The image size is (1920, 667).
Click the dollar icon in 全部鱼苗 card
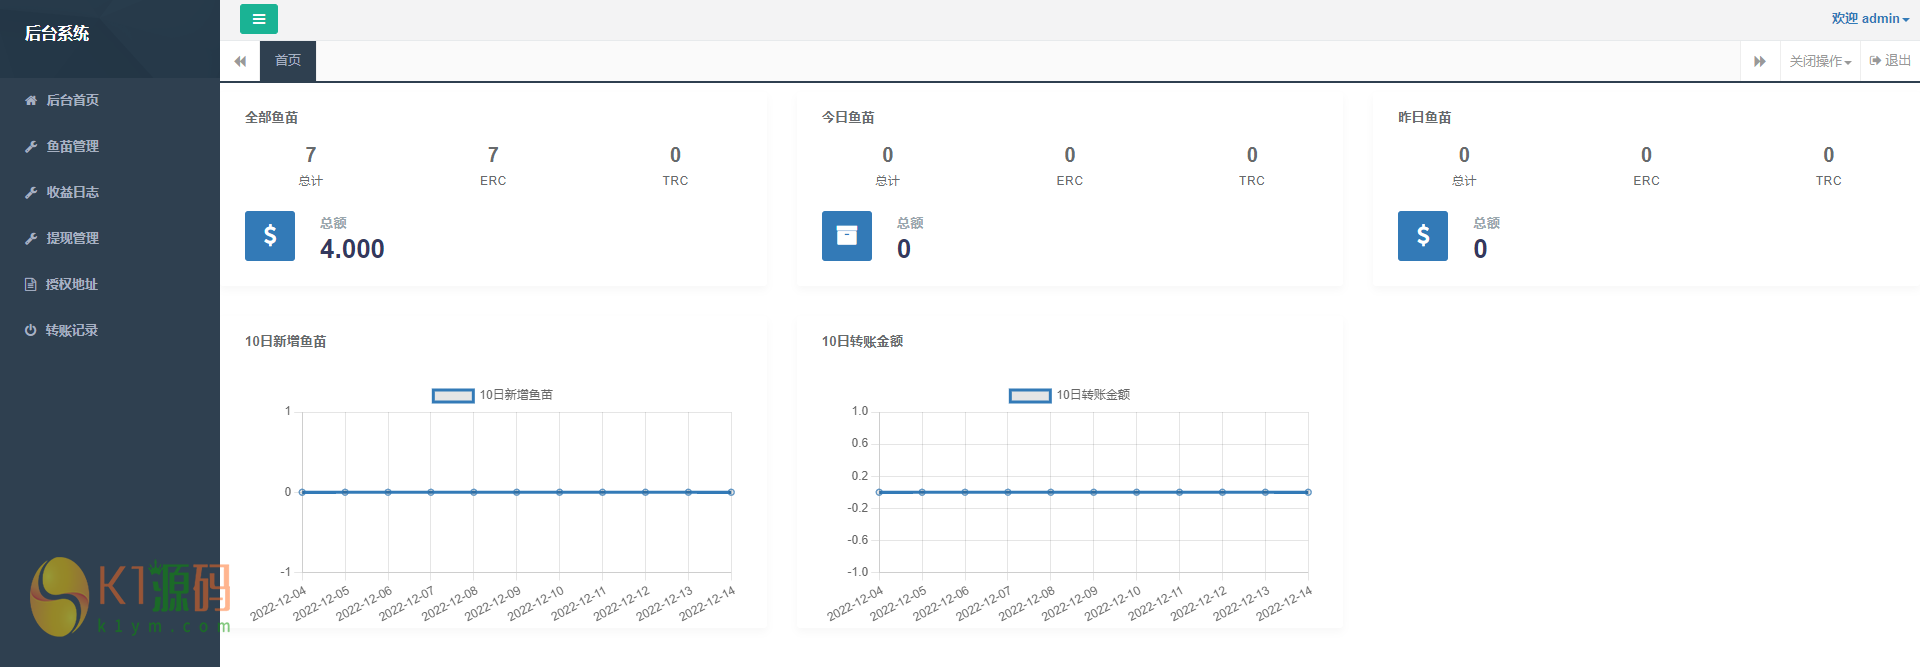270,236
